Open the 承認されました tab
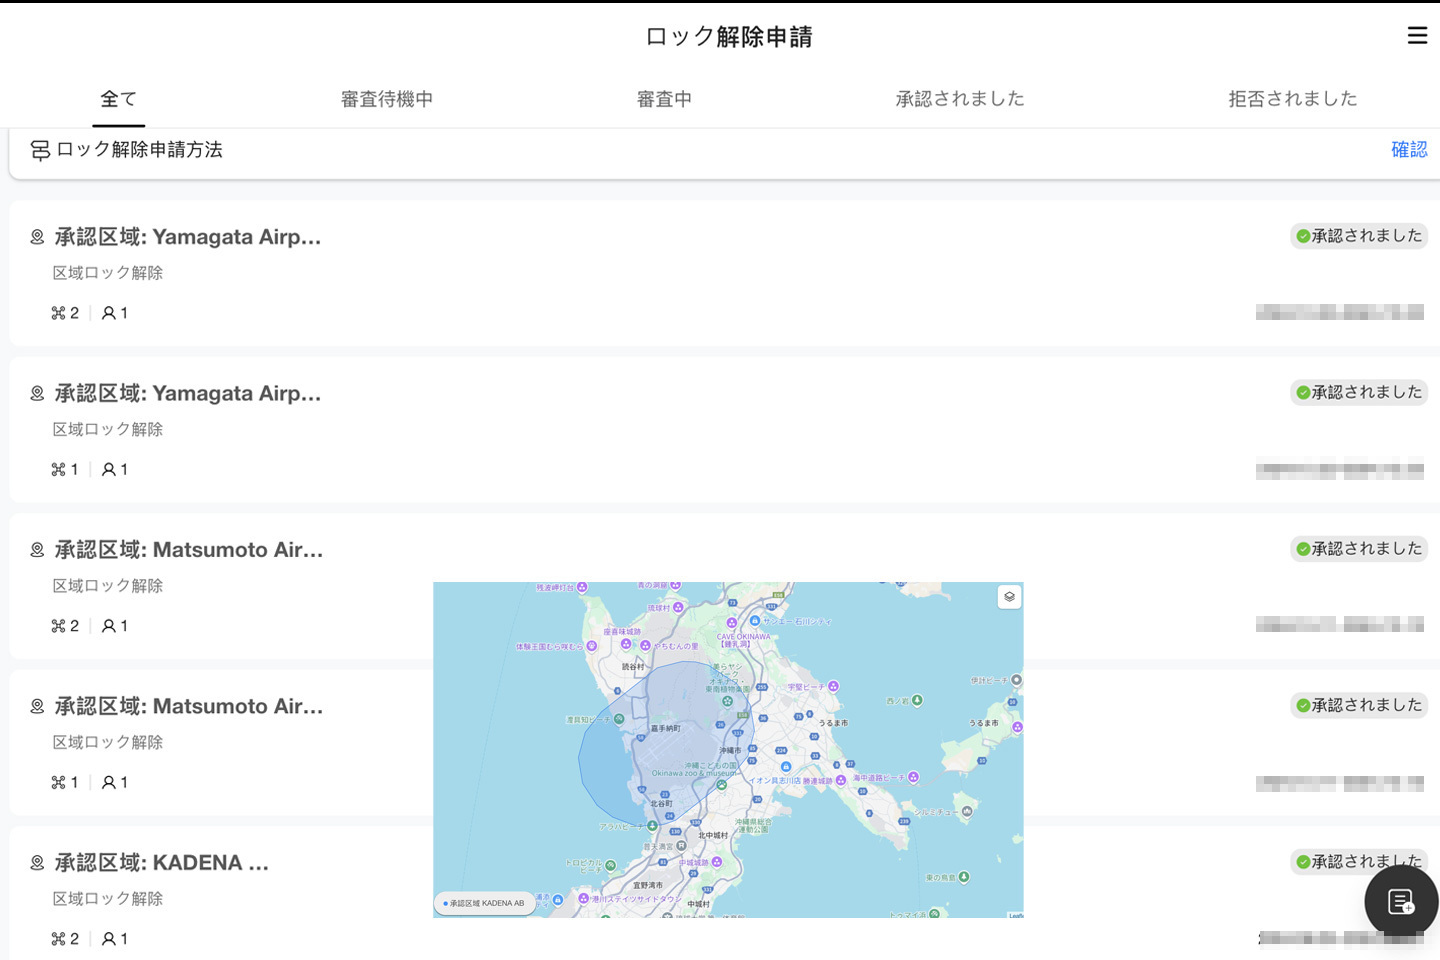Screen dimensions: 1440x960 click(959, 99)
